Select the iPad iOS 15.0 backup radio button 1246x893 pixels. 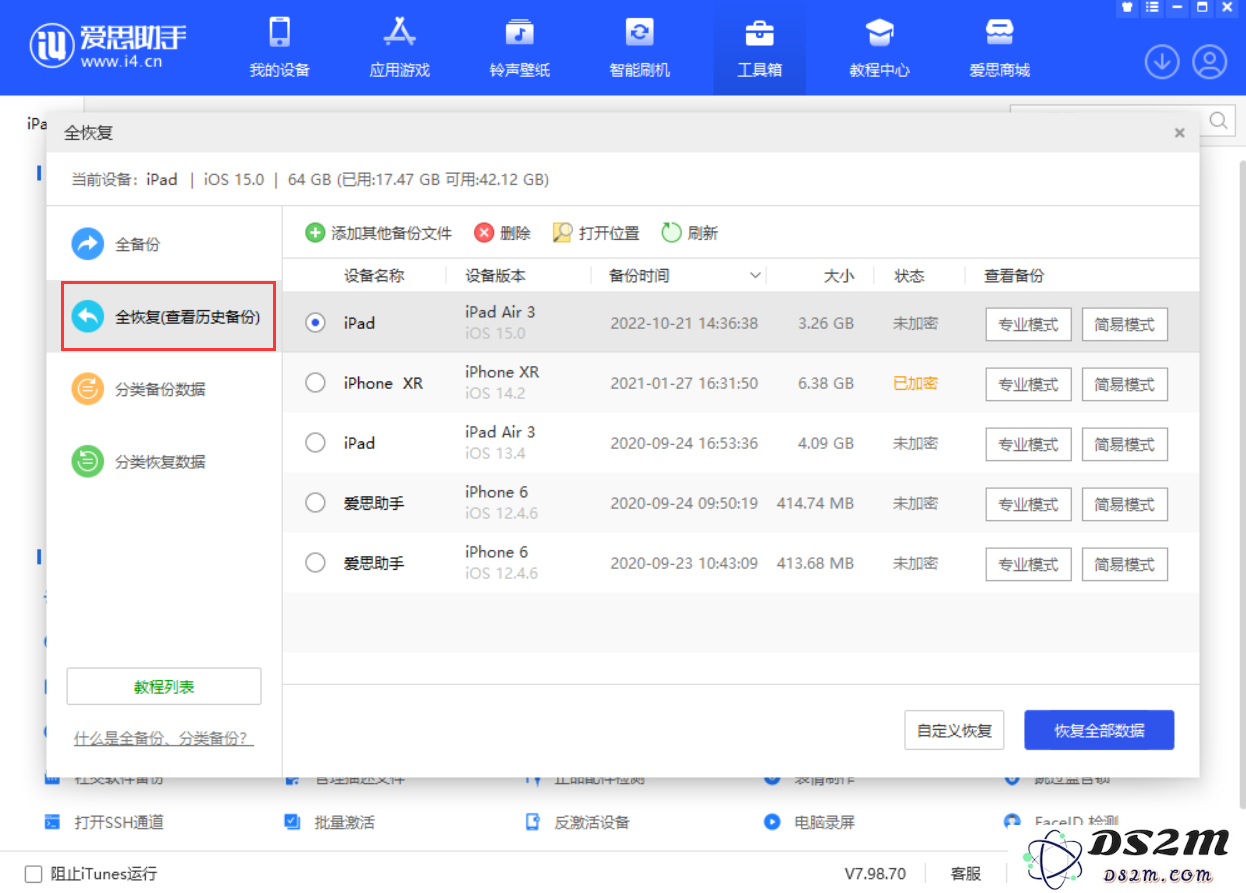click(x=315, y=323)
